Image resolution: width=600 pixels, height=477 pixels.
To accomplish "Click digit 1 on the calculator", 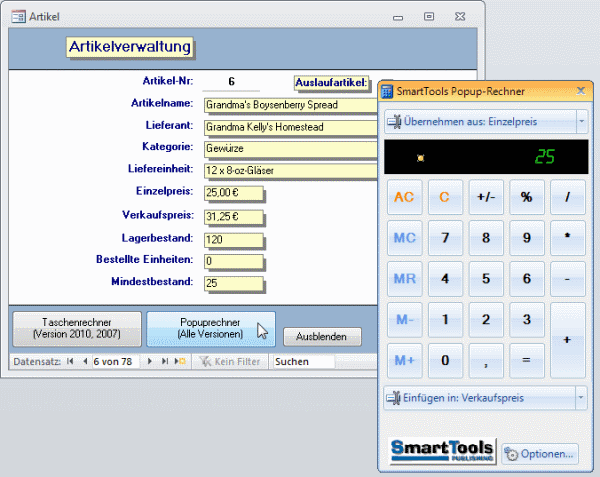I will [445, 320].
